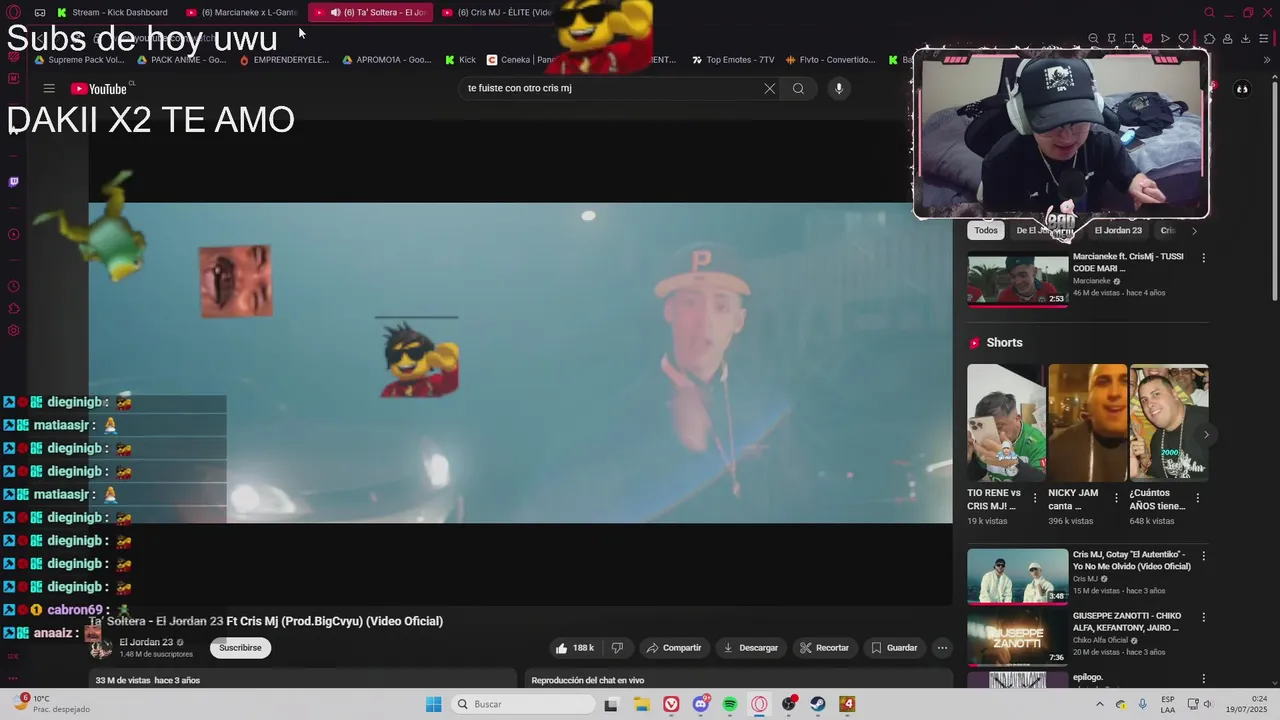Open options for the GIUSEPPE ZANOTTI video
This screenshot has height=720, width=1280.
1203,618
